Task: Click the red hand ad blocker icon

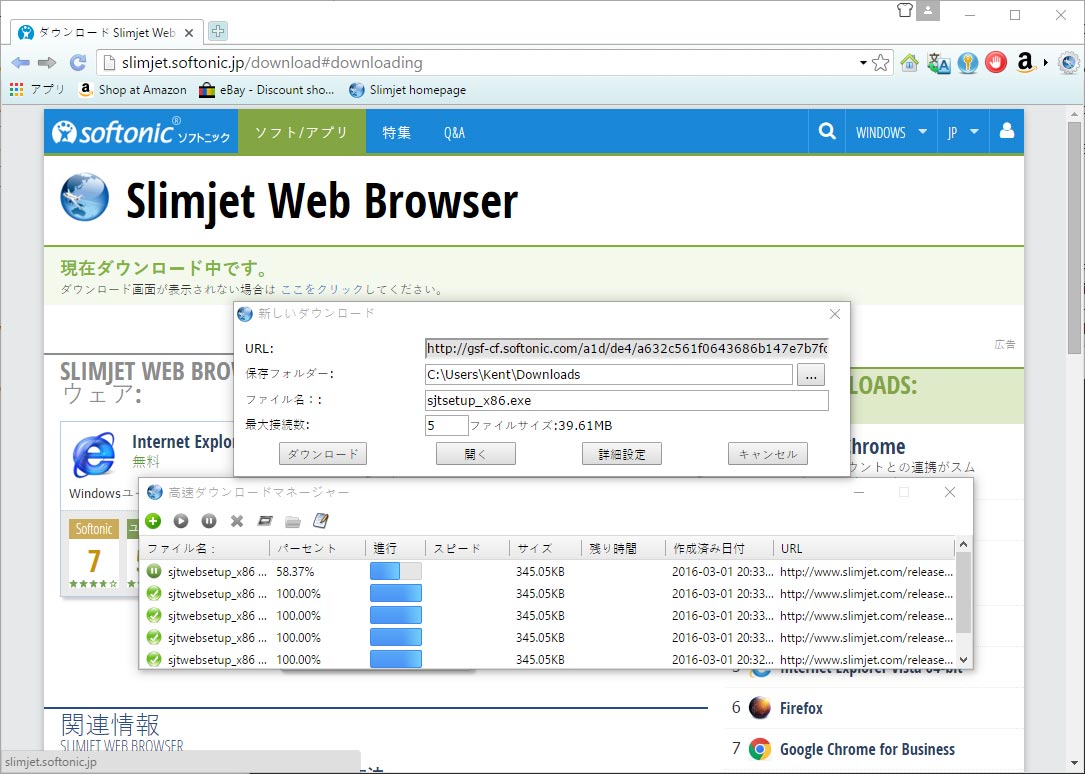Action: 996,63
